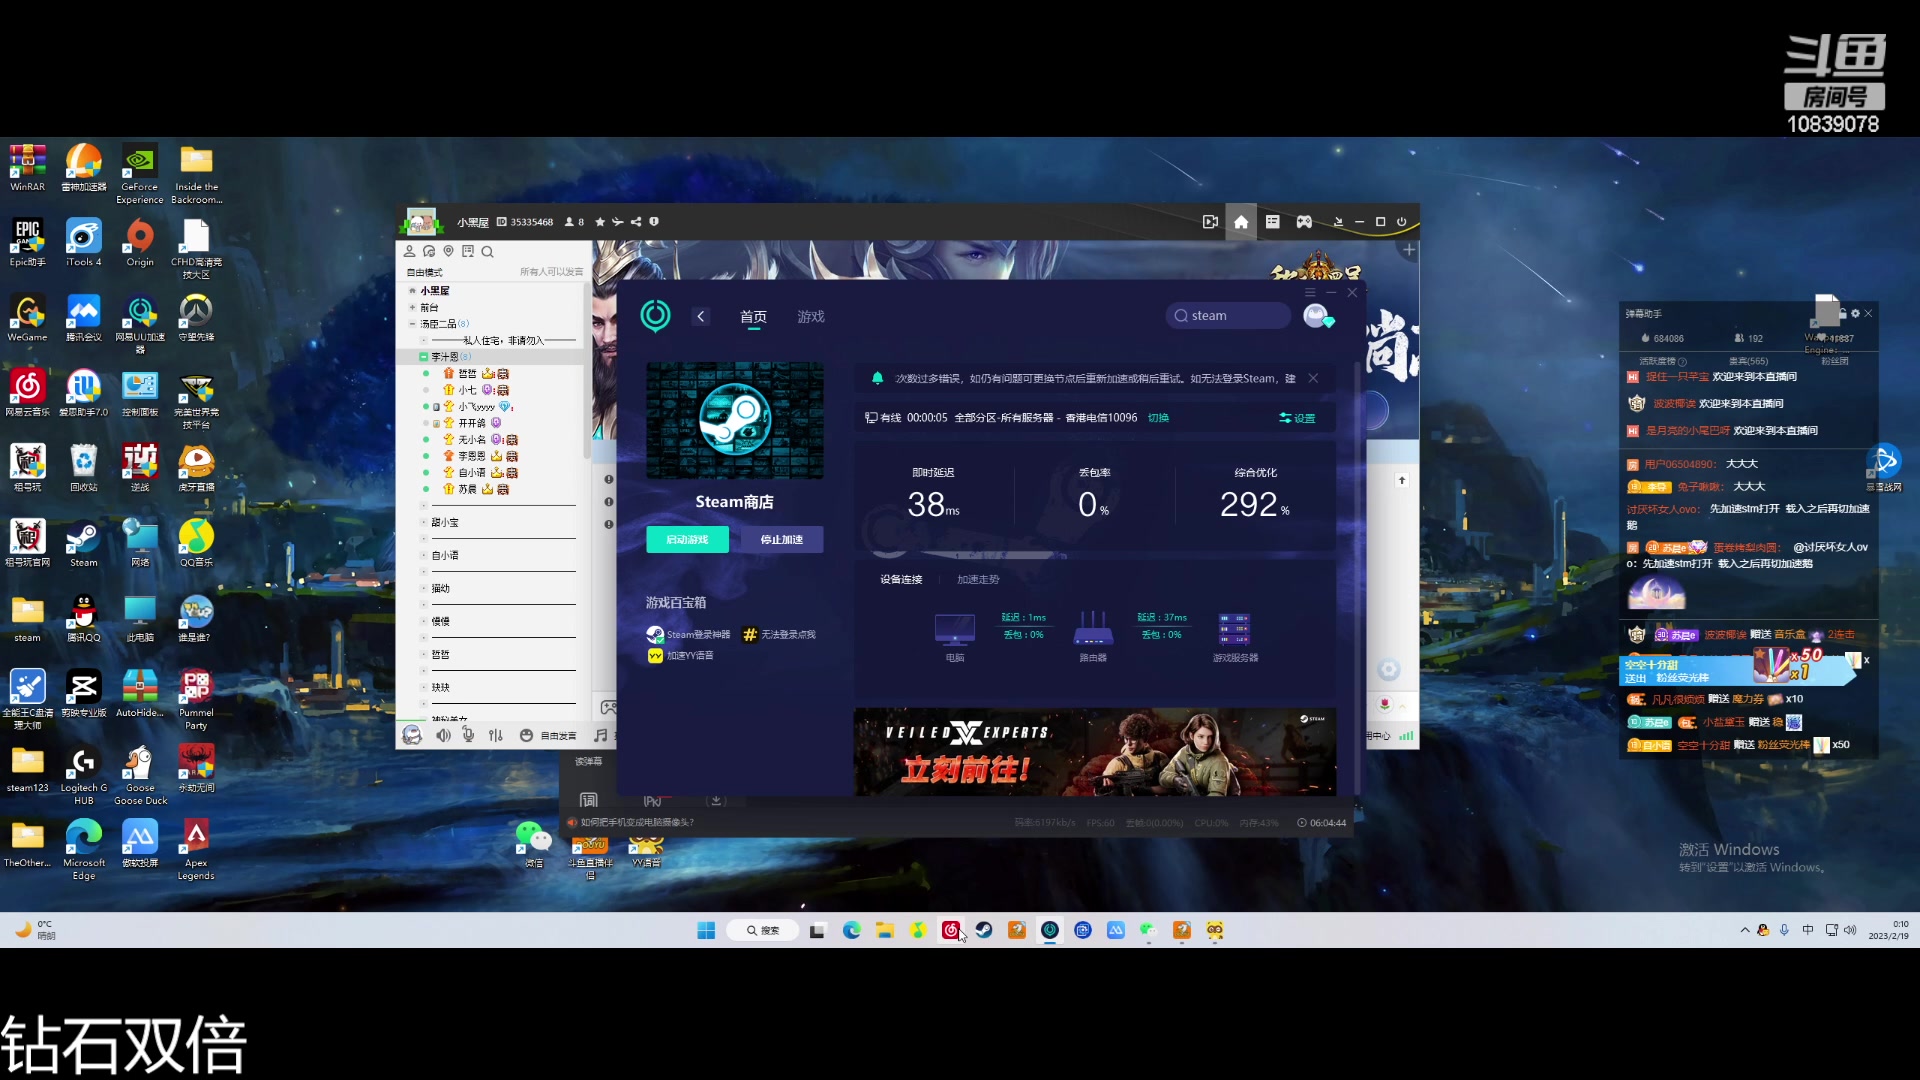
Task: Toggle the YY microphone icon
Action: pos(468,735)
